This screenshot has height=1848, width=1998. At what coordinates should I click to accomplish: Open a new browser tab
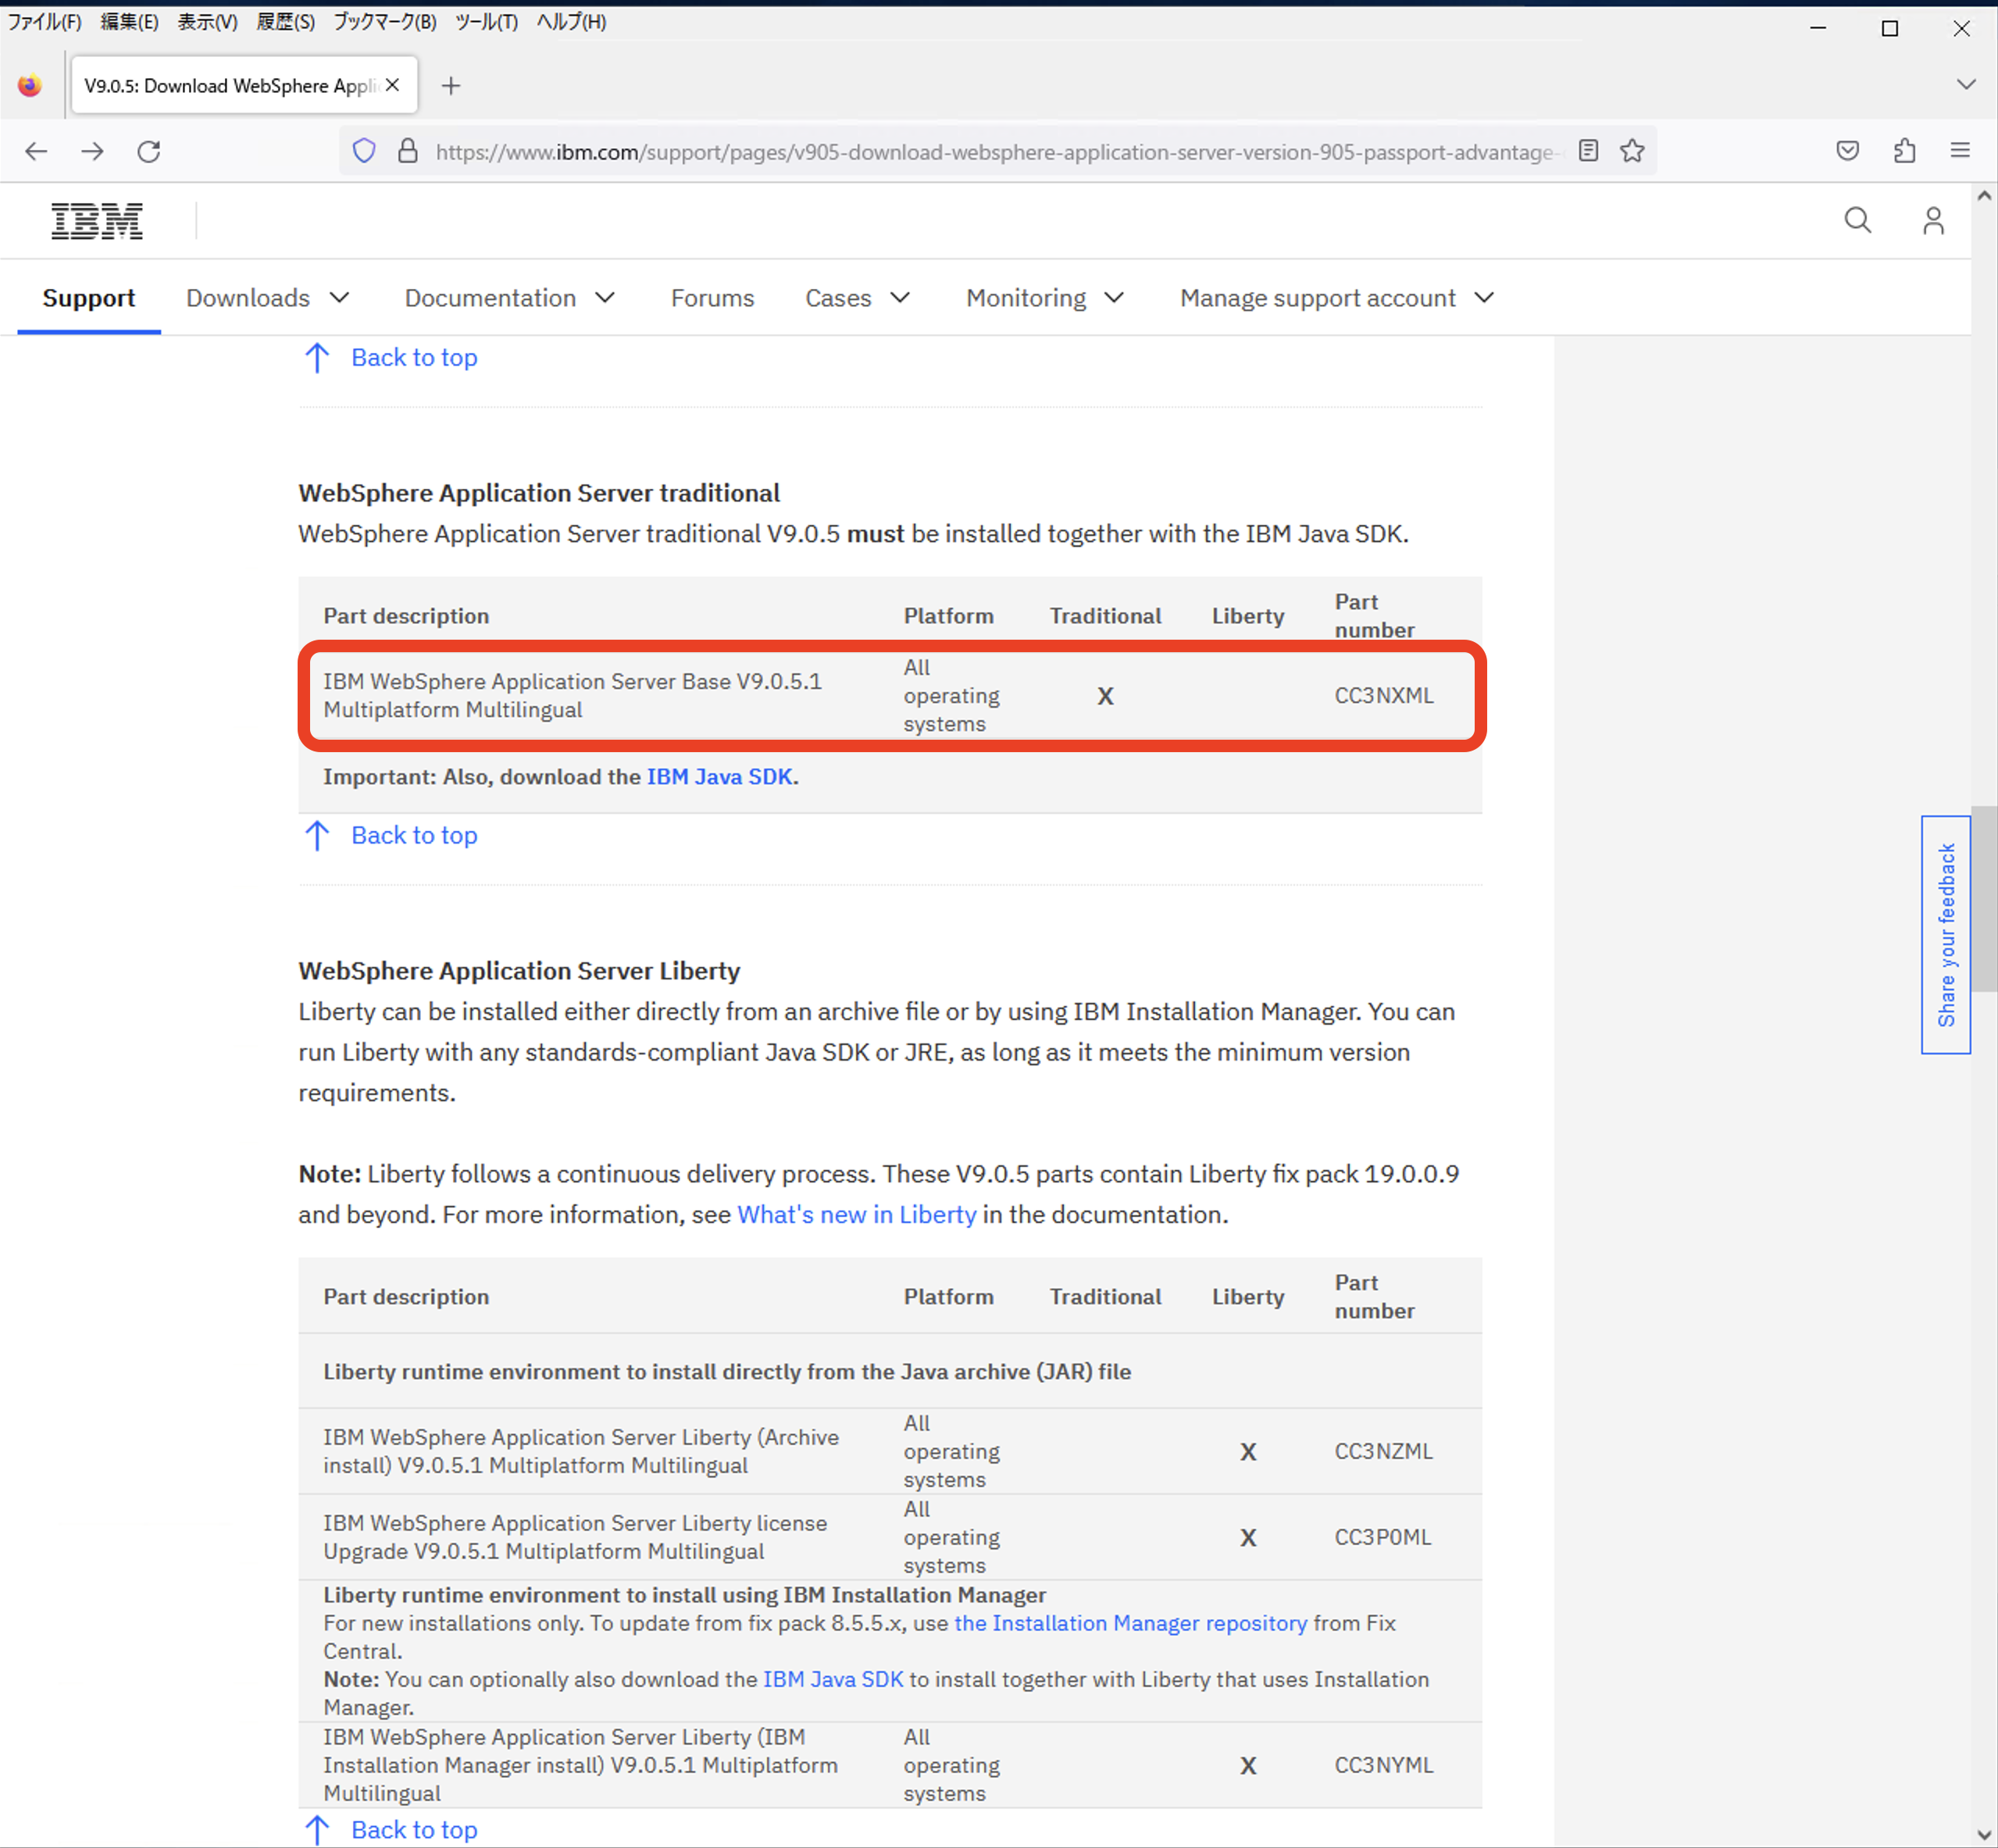pos(451,85)
